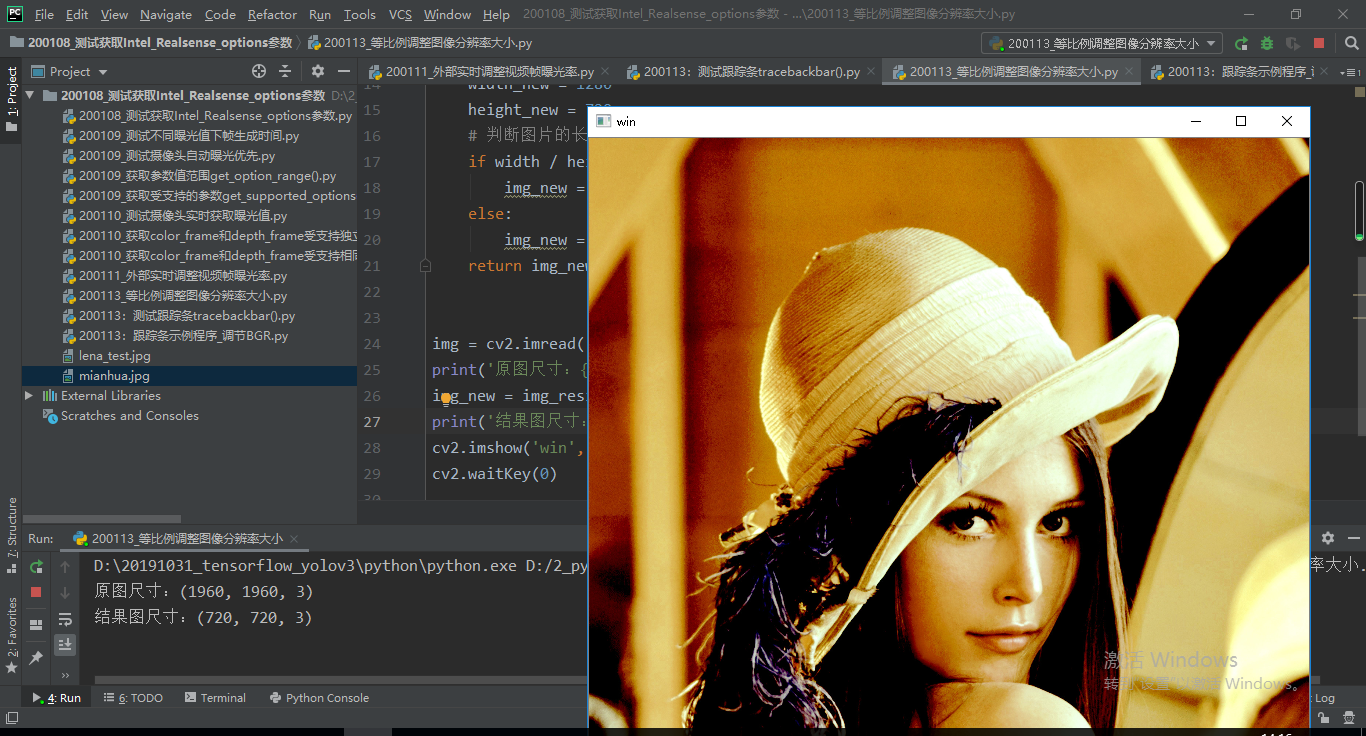The width and height of the screenshot is (1366, 736).
Task: Open the run configuration dropdown
Action: [x=1102, y=43]
